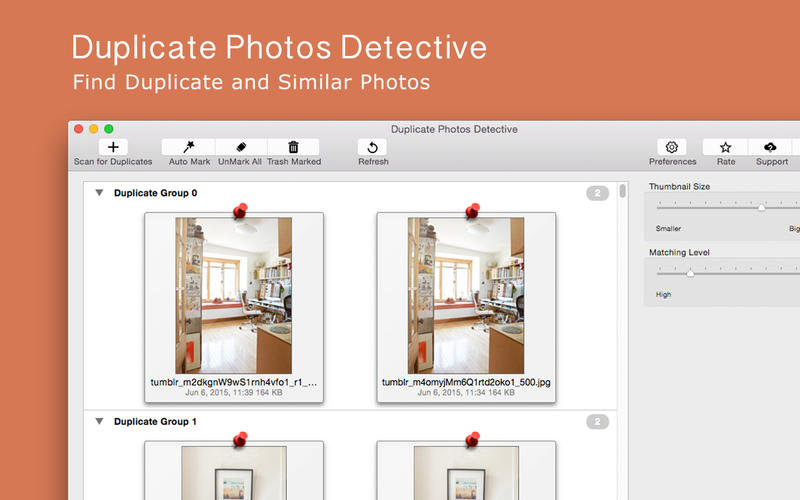Click the Thumbnail Size slider handle
Image resolution: width=800 pixels, height=500 pixels.
tap(761, 207)
